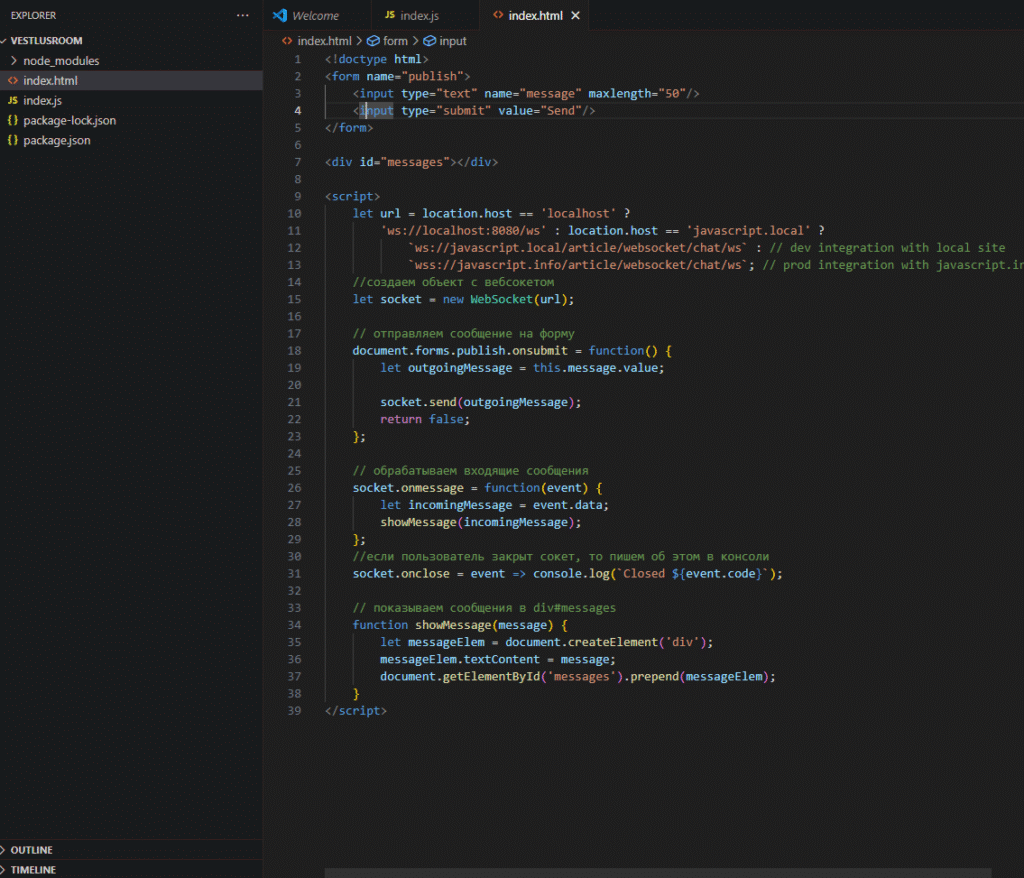
Task: Select index.html in the file explorer
Action: coord(50,81)
